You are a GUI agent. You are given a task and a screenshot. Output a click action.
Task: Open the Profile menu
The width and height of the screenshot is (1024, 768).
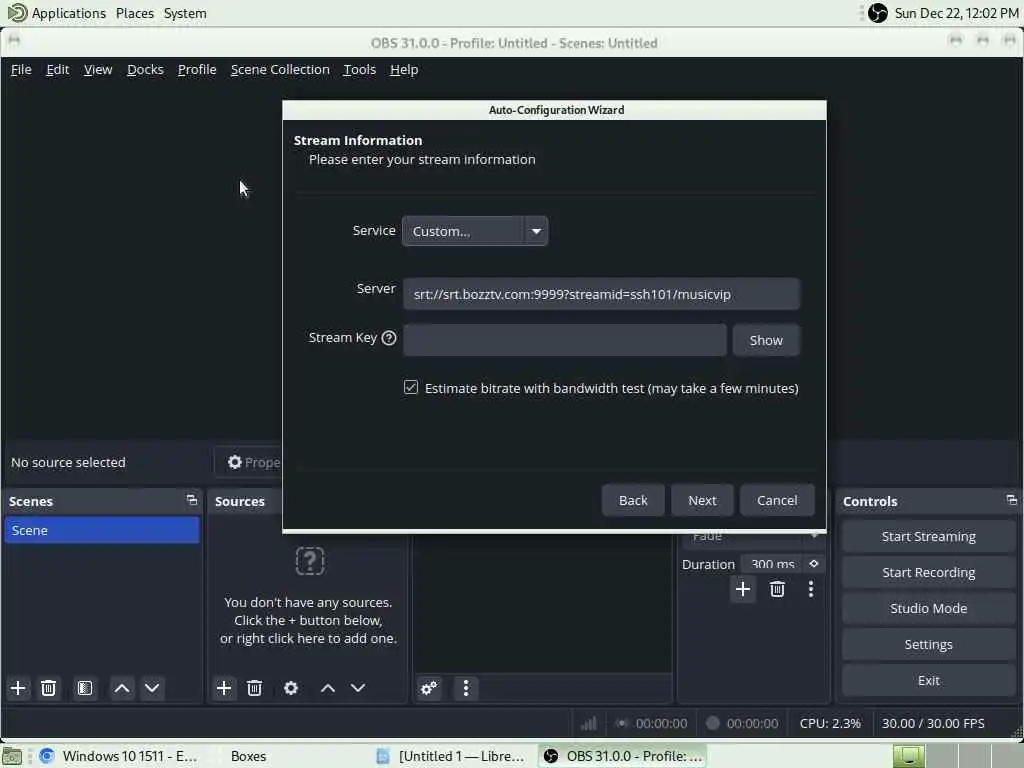click(x=197, y=69)
